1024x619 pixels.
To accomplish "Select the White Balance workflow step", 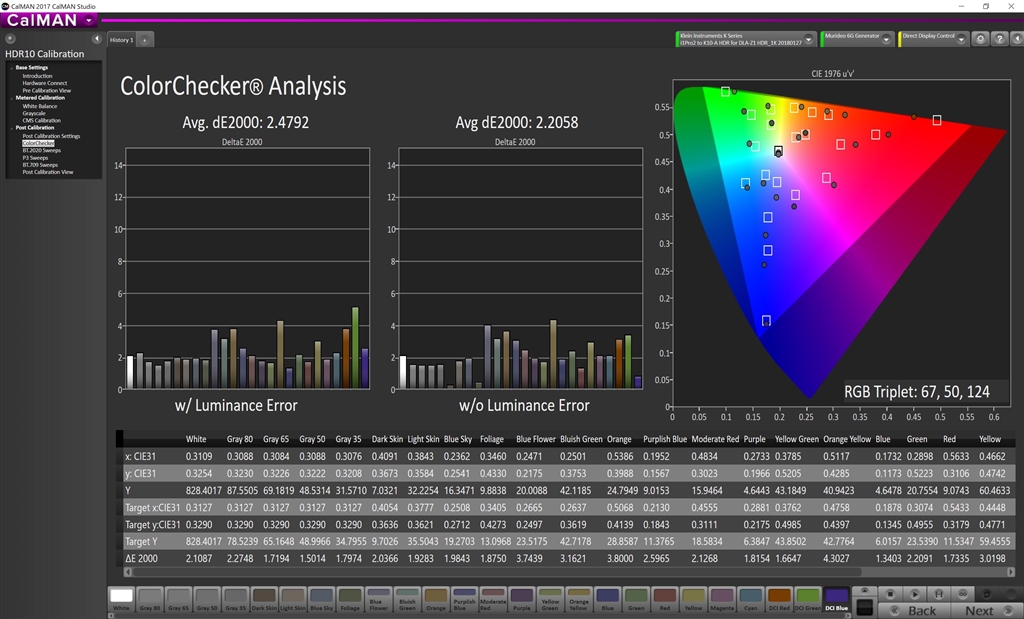I will pyautogui.click(x=39, y=106).
